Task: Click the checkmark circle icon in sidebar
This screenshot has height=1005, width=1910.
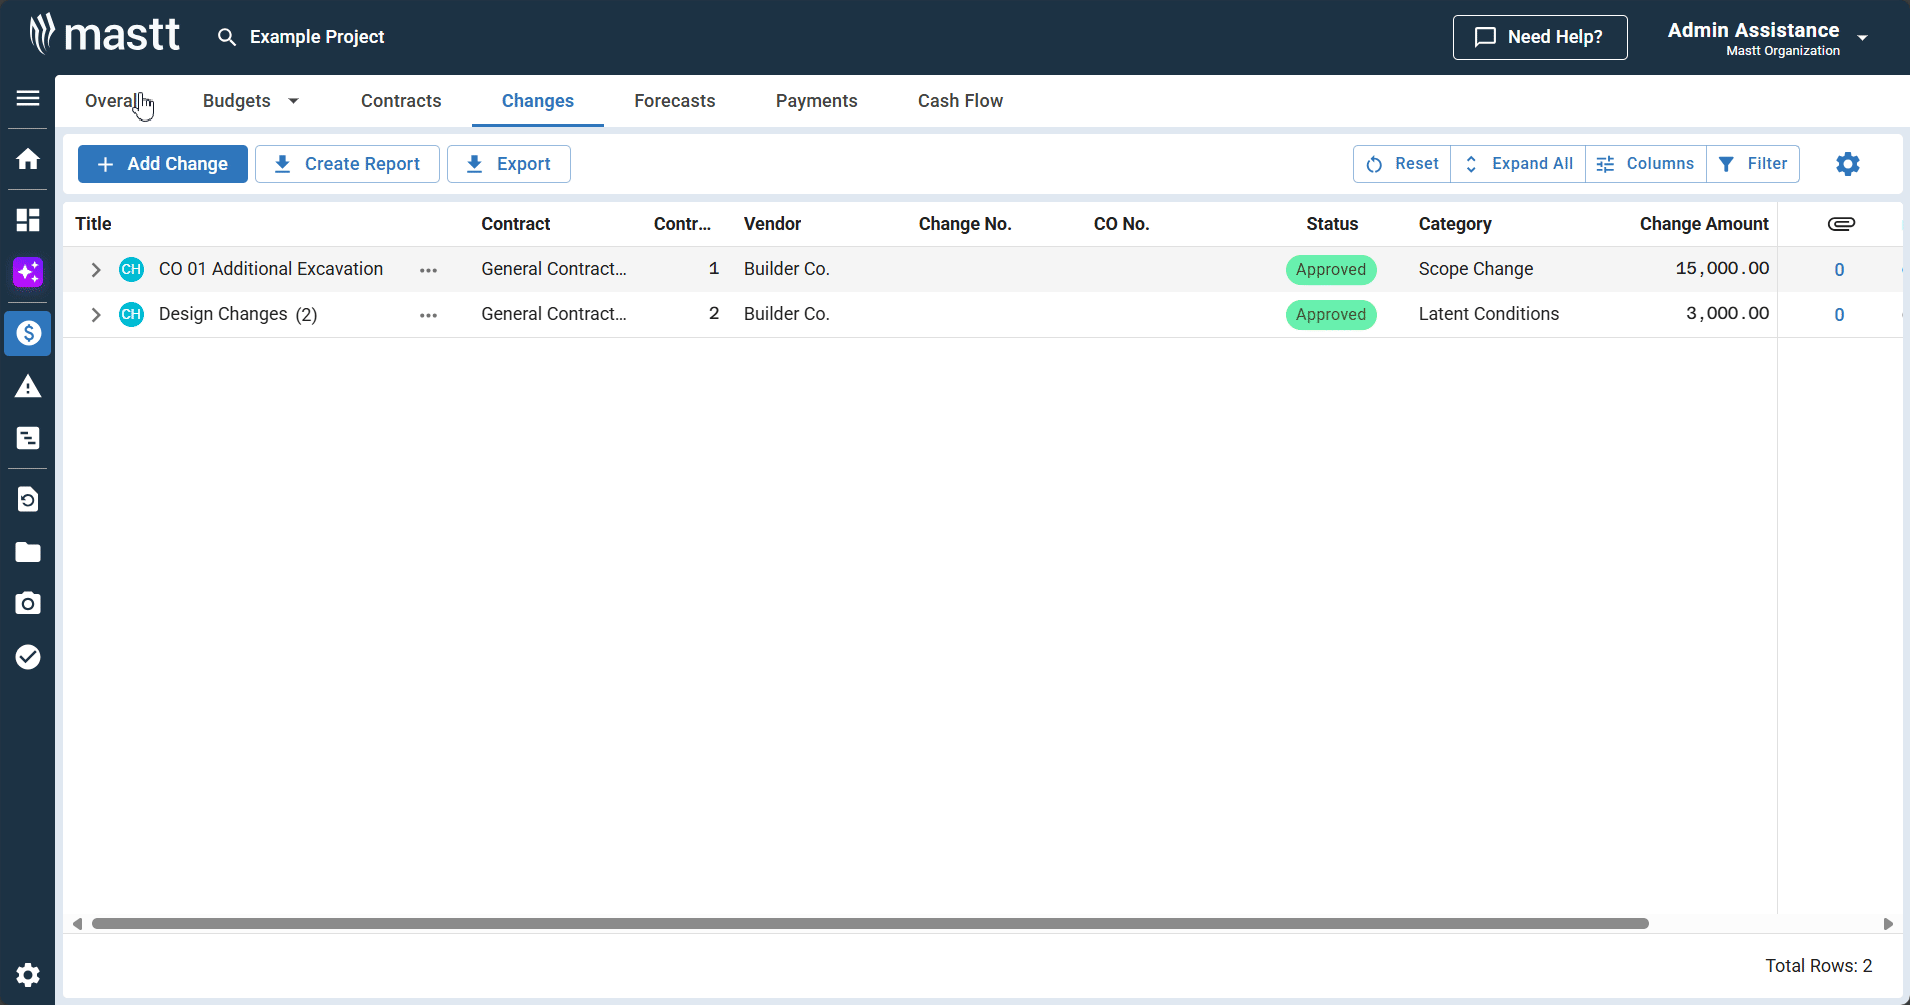Action: pyautogui.click(x=28, y=657)
